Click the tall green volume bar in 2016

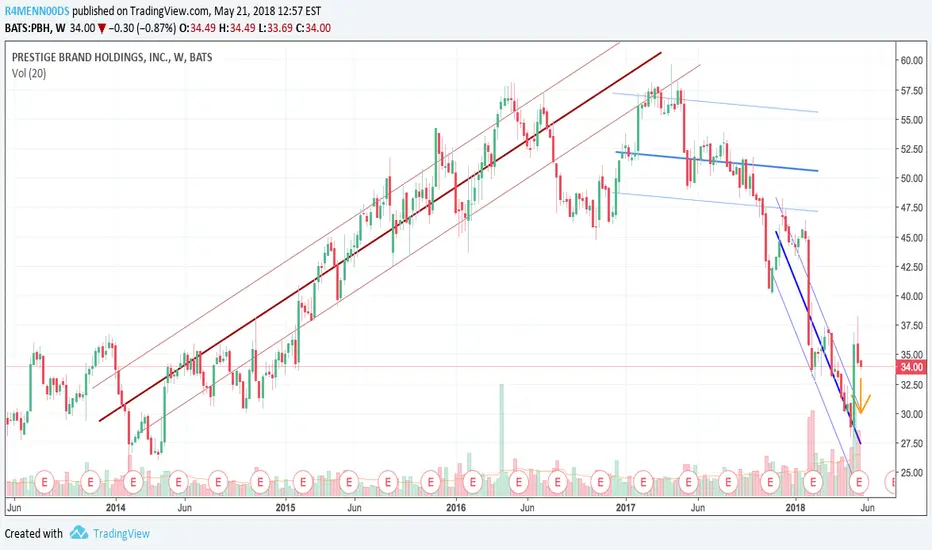(501, 440)
